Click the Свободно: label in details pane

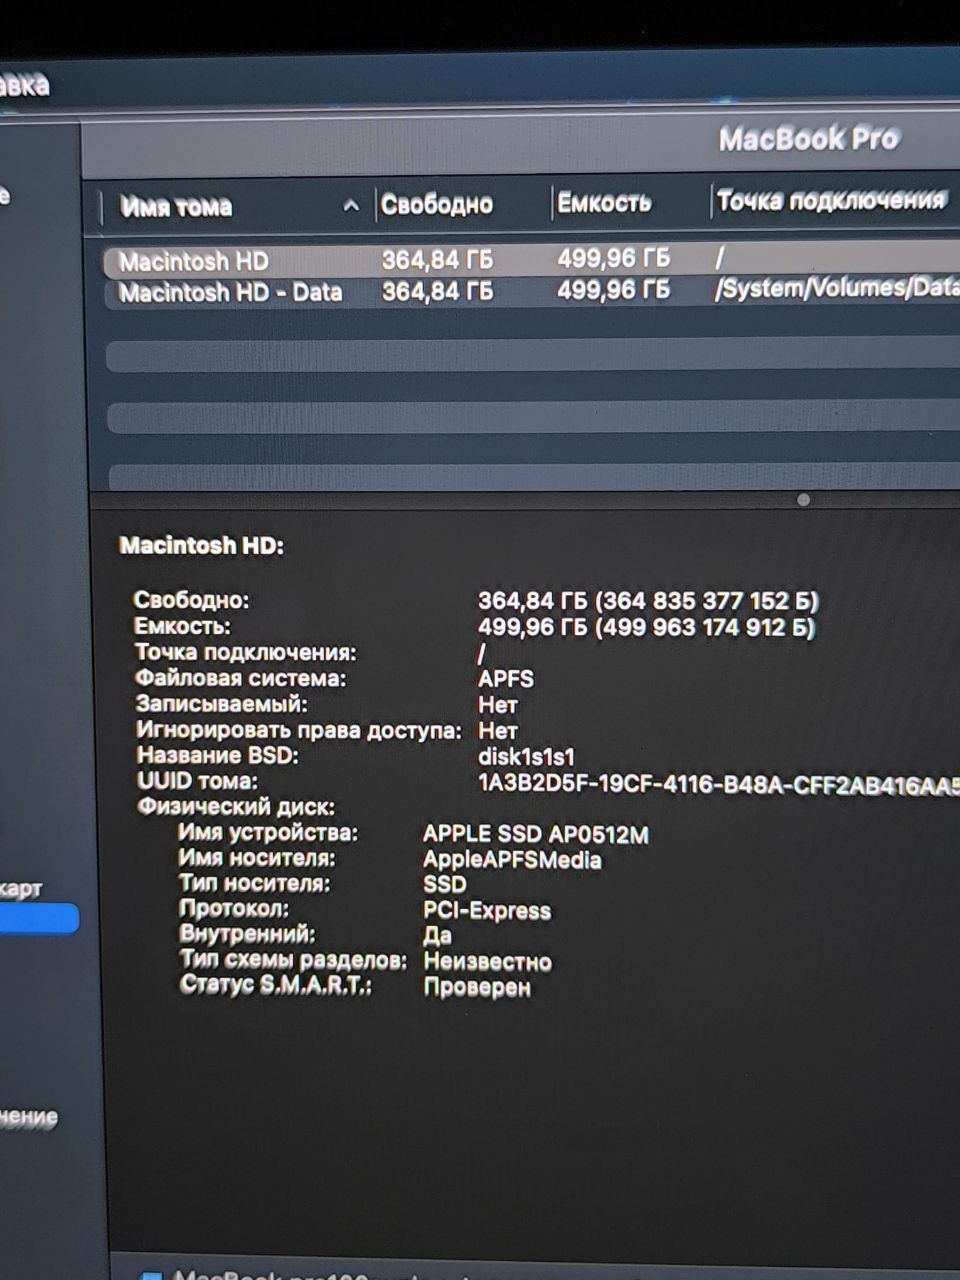(192, 600)
